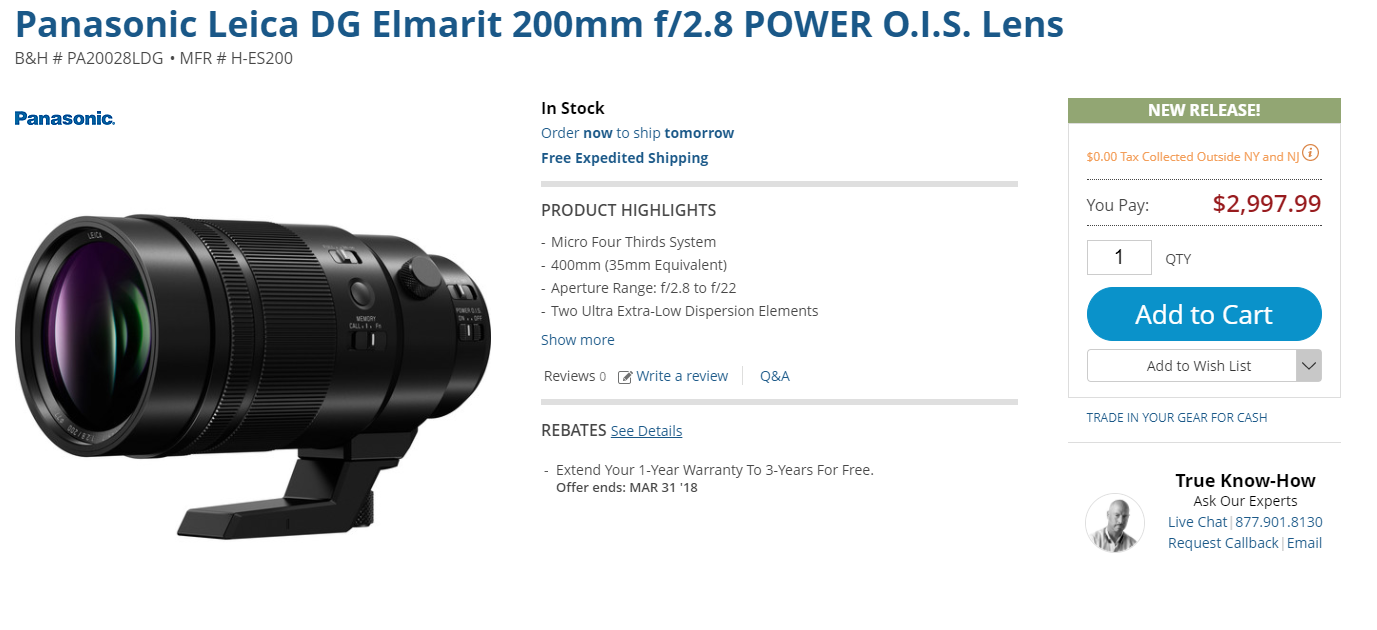The height and width of the screenshot is (630, 1377).
Task: Click the expert advisor portrait photo
Action: [x=1115, y=523]
